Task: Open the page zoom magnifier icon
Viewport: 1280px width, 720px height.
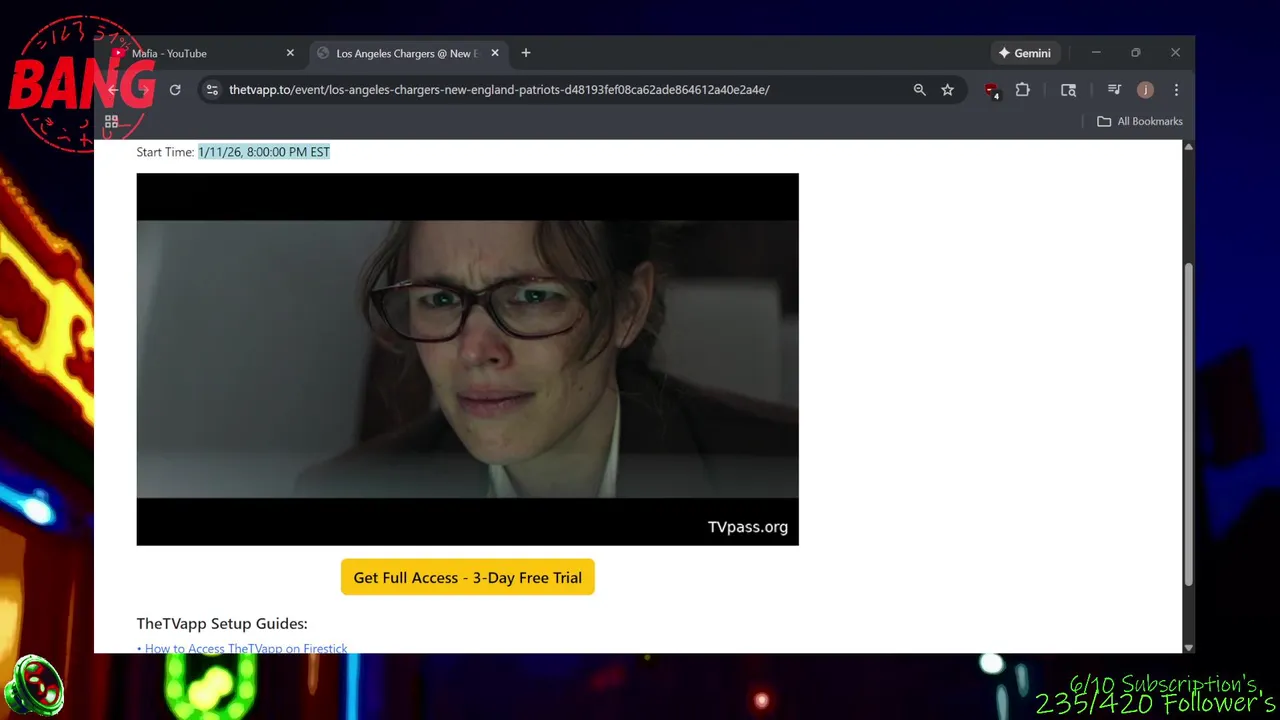Action: (919, 90)
